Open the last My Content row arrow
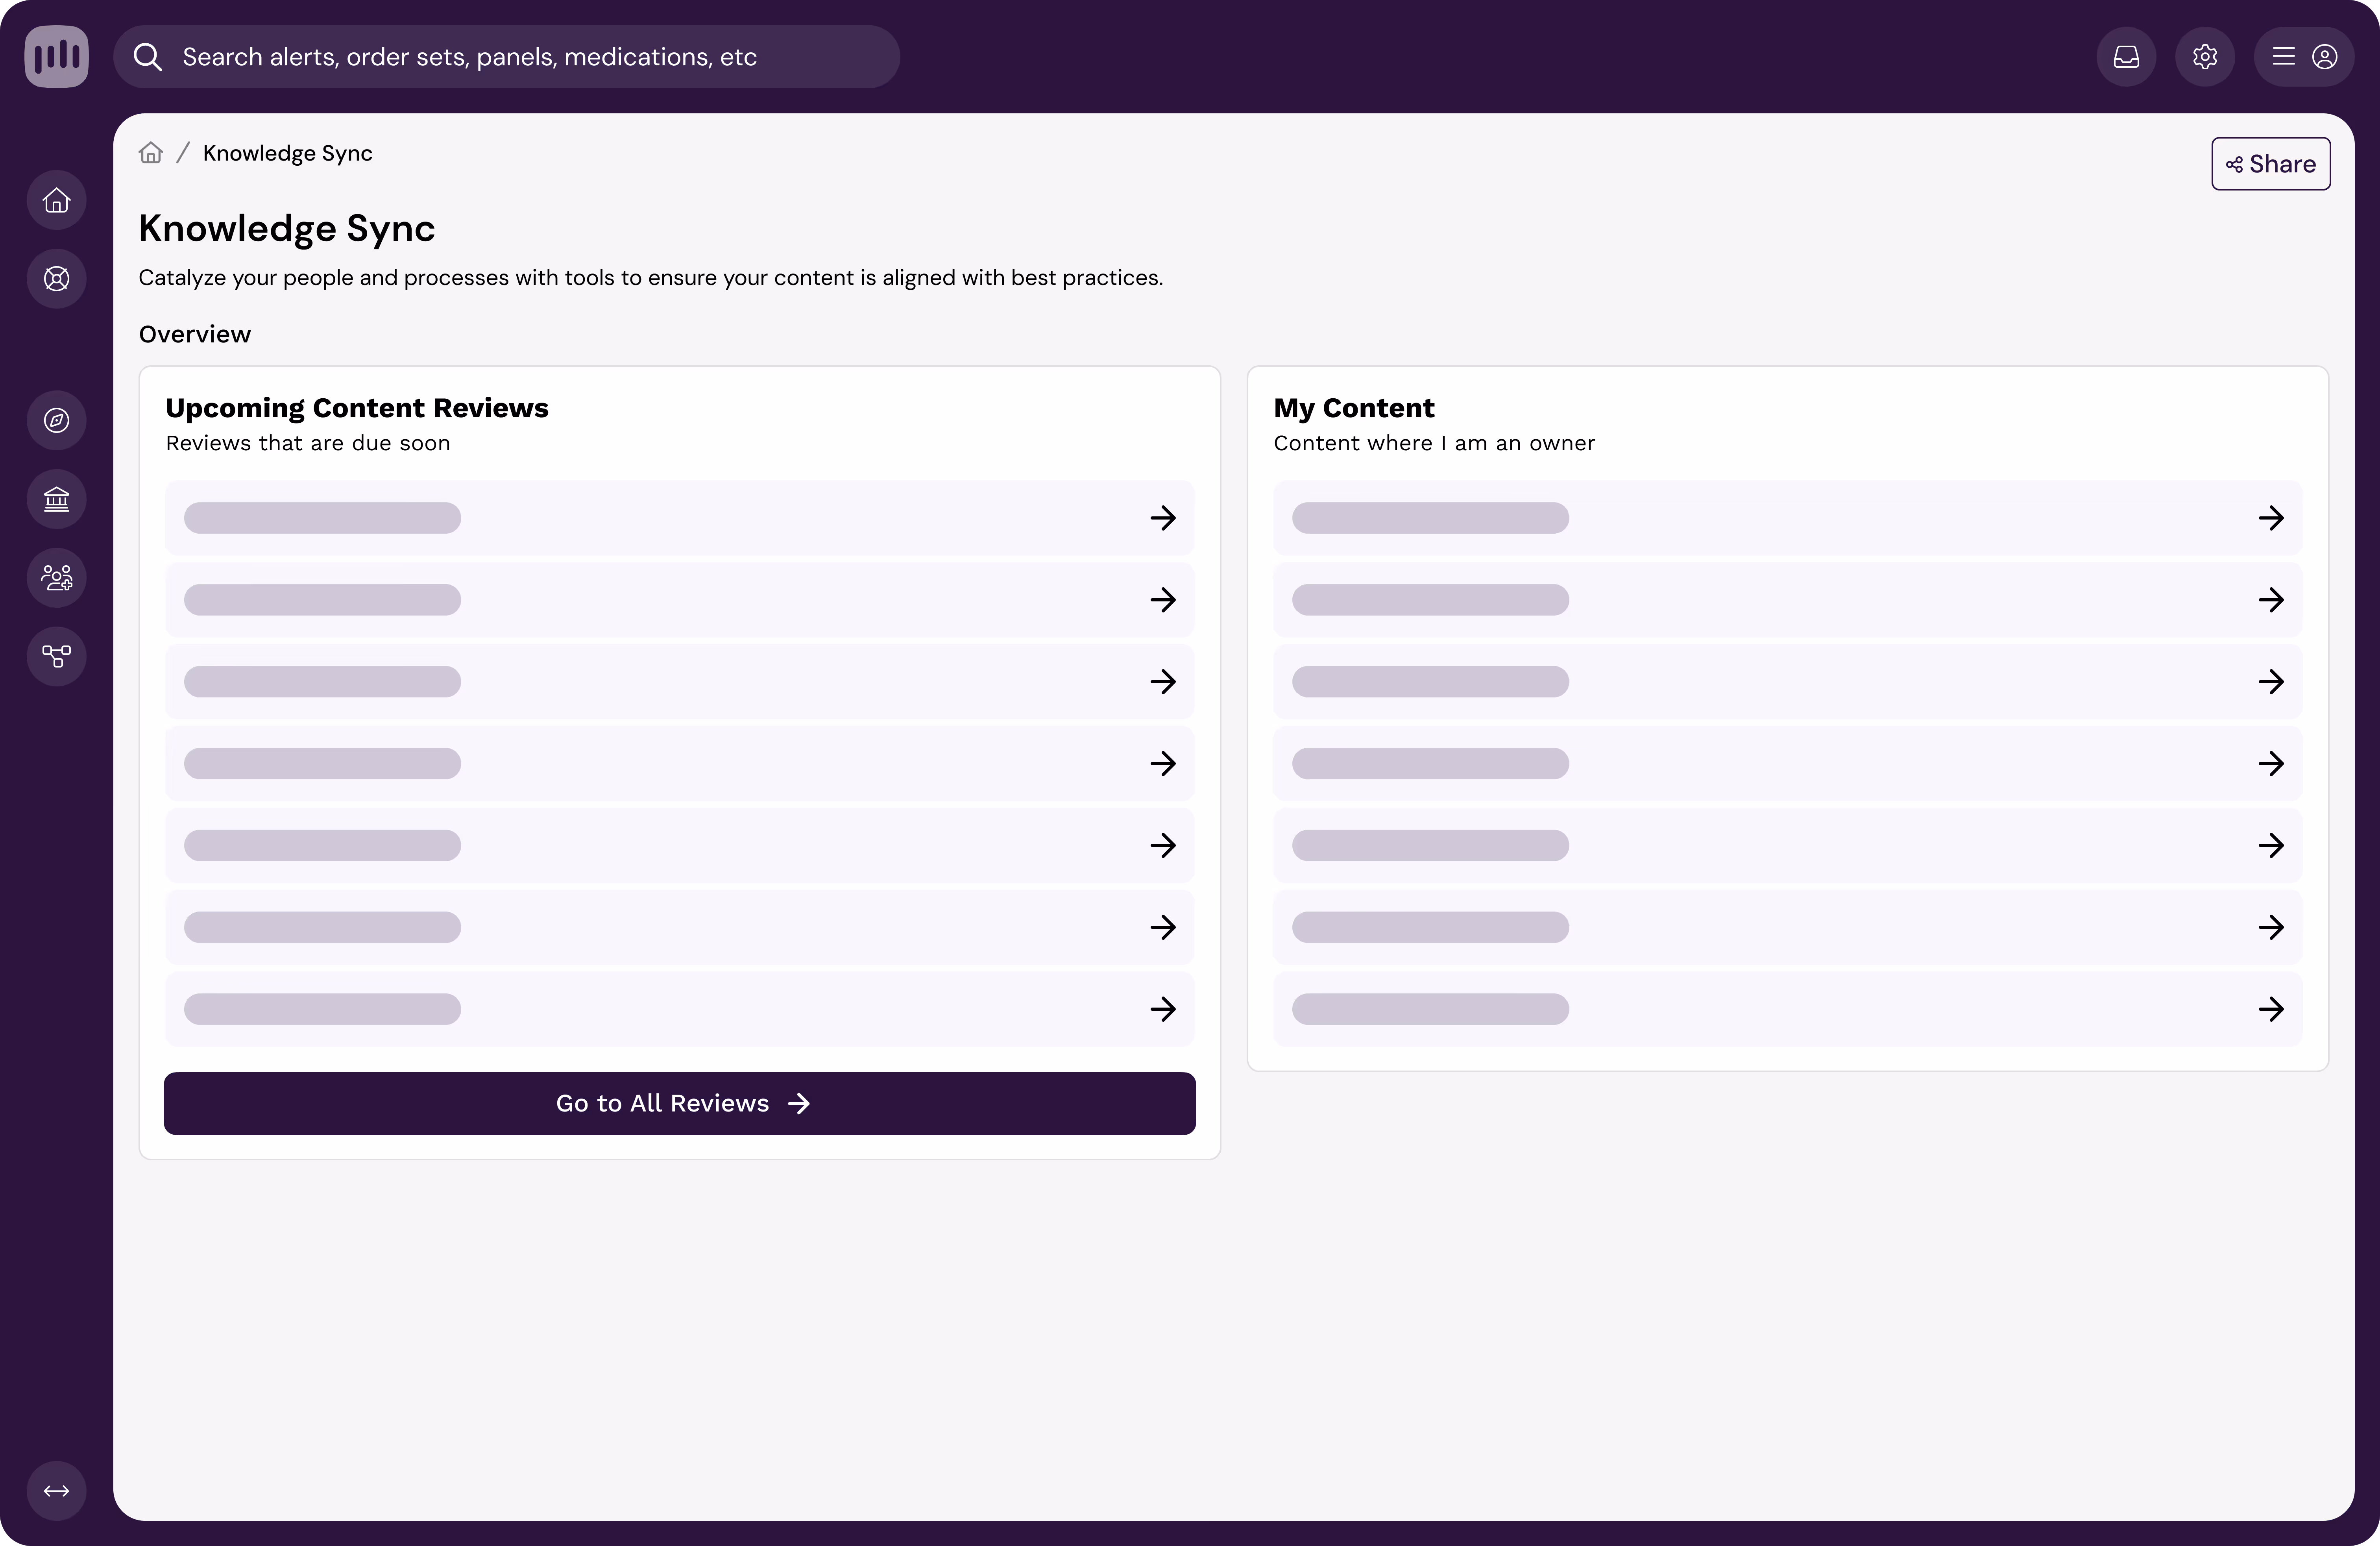 point(2270,1009)
